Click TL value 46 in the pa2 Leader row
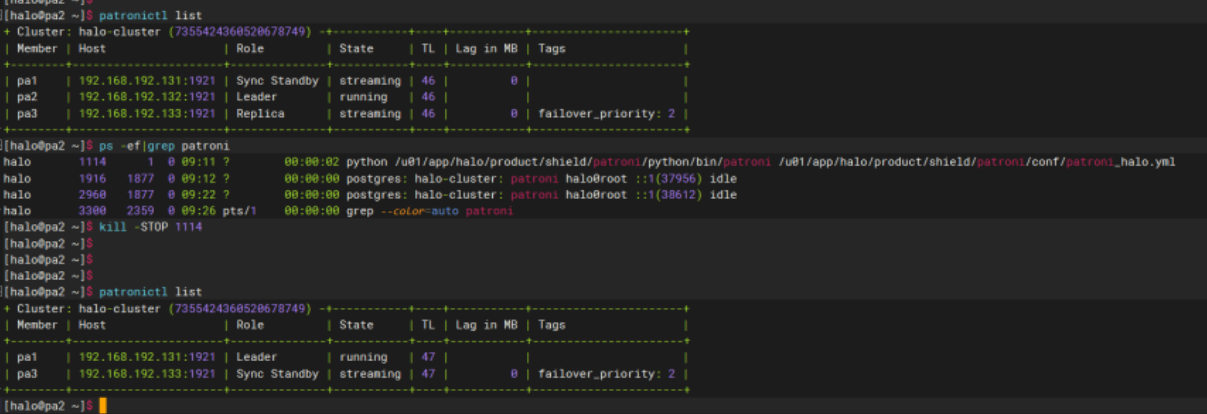The height and width of the screenshot is (414, 1207). (x=428, y=97)
